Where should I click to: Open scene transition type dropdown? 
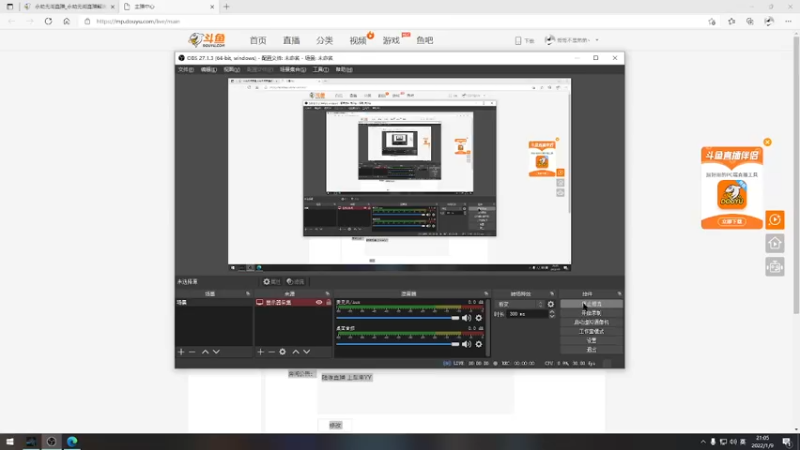(x=520, y=304)
